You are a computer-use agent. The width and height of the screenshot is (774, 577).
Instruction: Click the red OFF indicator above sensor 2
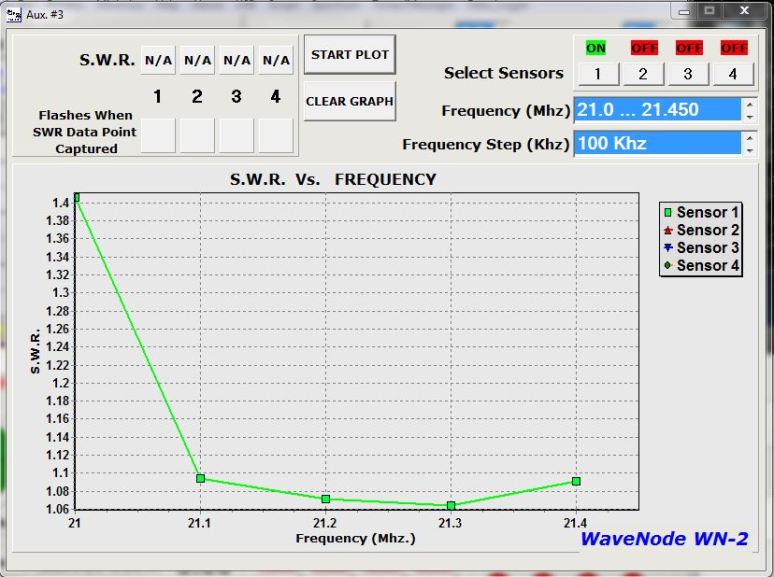click(644, 48)
